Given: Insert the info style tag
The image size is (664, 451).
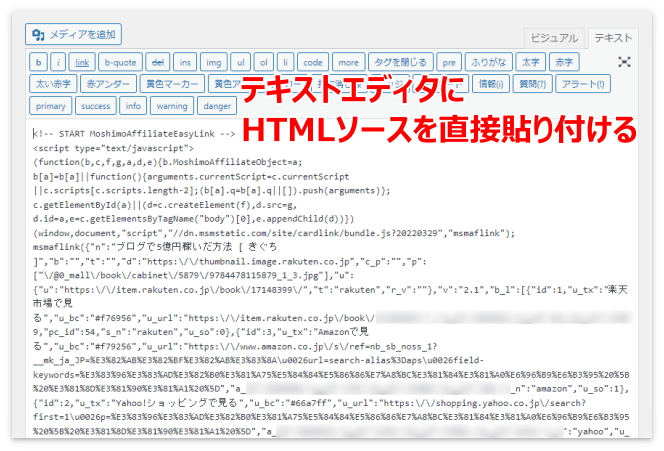Looking at the screenshot, I should pyautogui.click(x=133, y=106).
